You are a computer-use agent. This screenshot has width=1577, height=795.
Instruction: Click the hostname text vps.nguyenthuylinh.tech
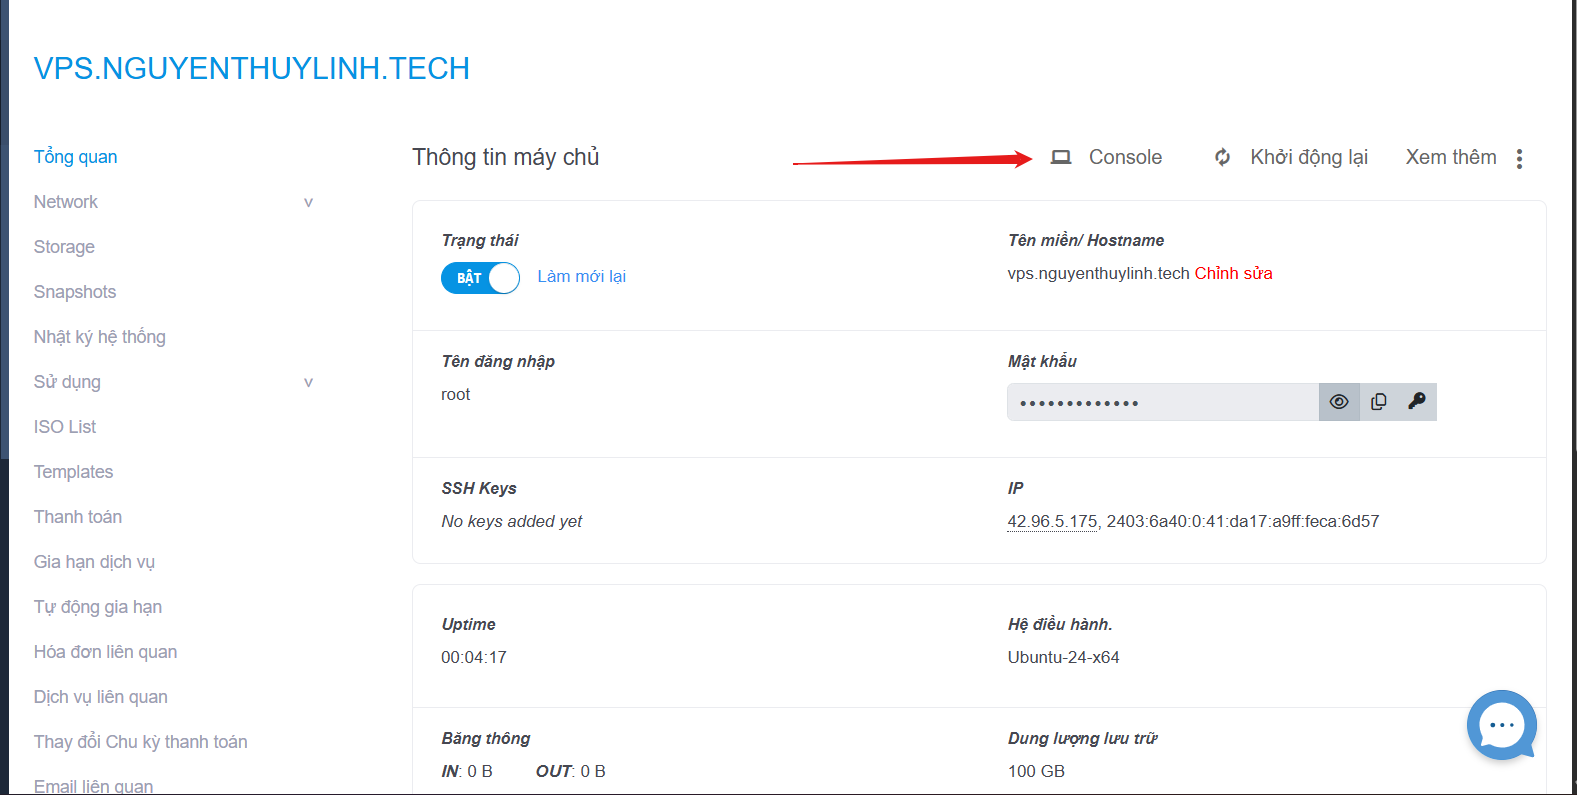coord(1098,273)
